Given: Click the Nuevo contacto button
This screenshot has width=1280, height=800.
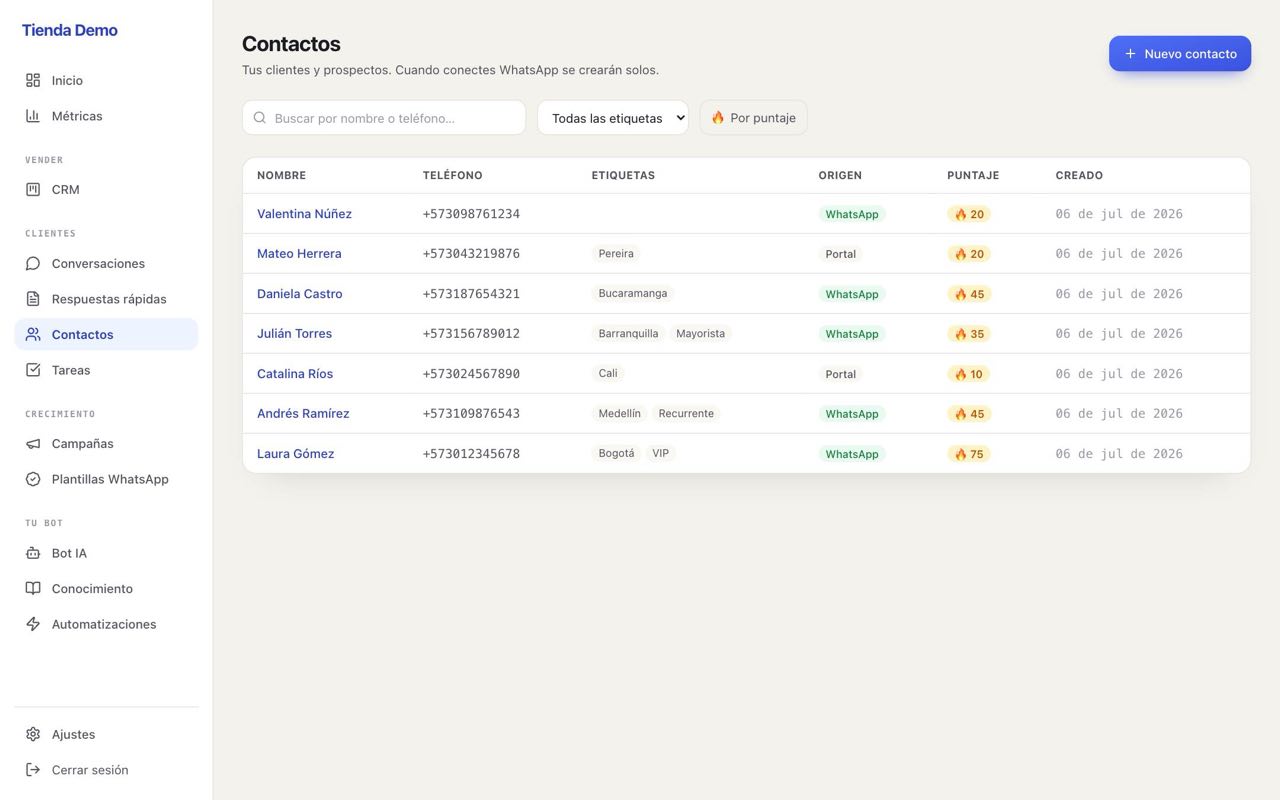Looking at the screenshot, I should click(1180, 54).
